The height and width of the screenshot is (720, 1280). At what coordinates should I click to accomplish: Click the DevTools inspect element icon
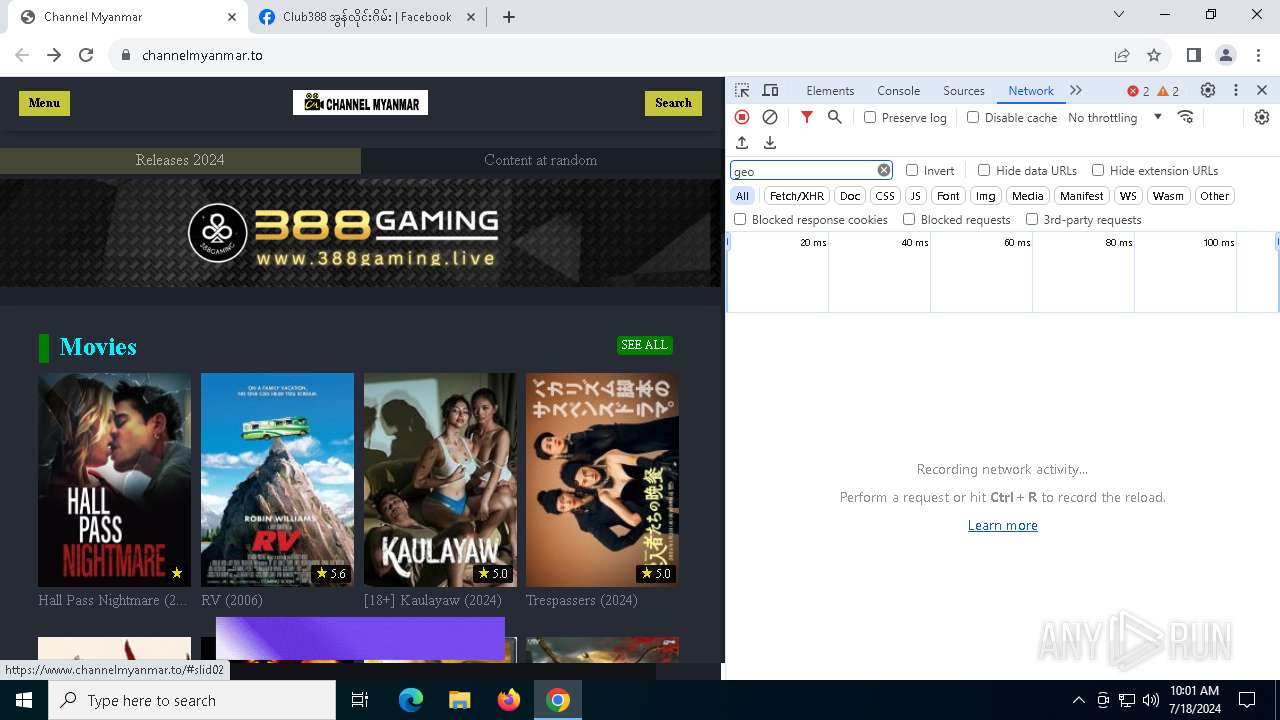pyautogui.click(x=742, y=90)
